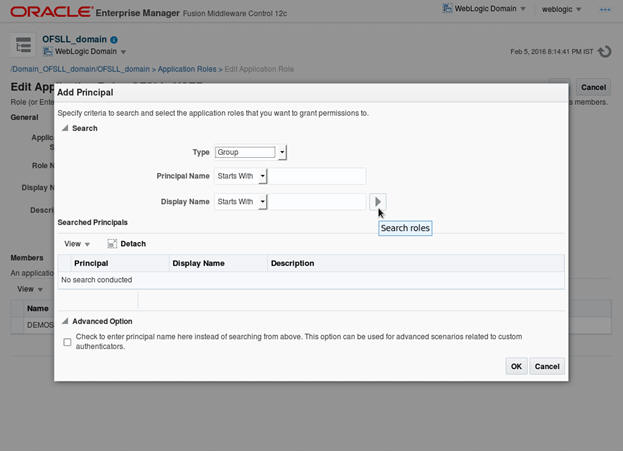Image resolution: width=623 pixels, height=452 pixels.
Task: Open WebLogic Domain dropdown under OFSLL_domain
Action: coord(85,52)
